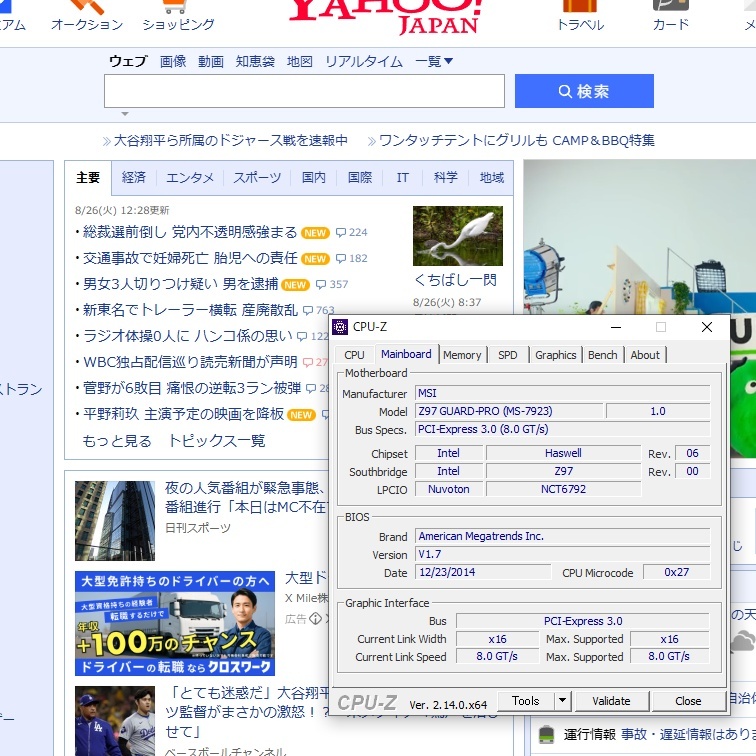Expand the Tools dropdown arrow in CPU-Z
This screenshot has width=756, height=756.
tap(563, 701)
